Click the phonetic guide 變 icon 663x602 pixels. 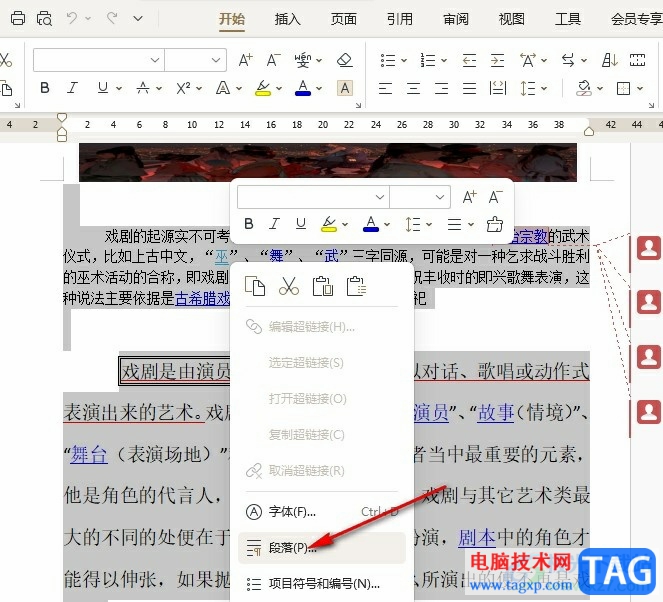[303, 60]
